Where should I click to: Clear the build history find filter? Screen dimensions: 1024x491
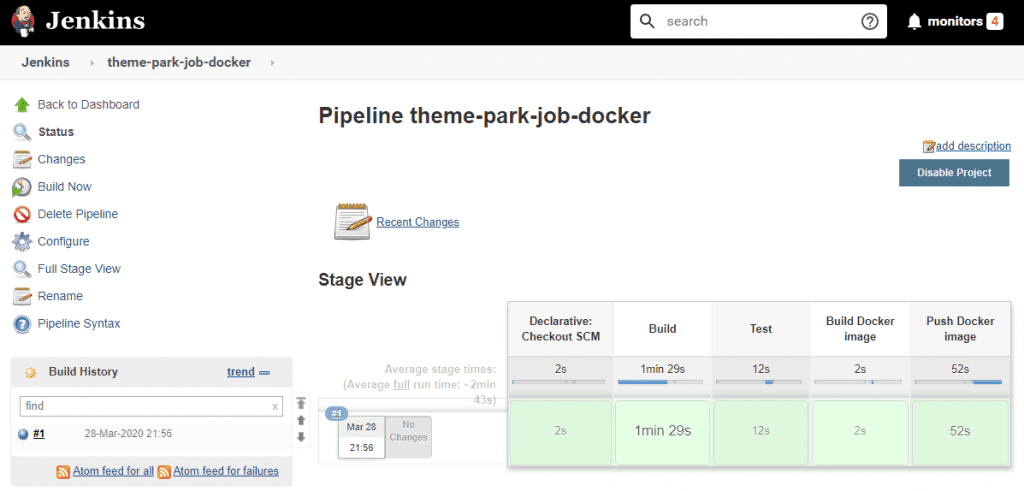click(x=275, y=407)
